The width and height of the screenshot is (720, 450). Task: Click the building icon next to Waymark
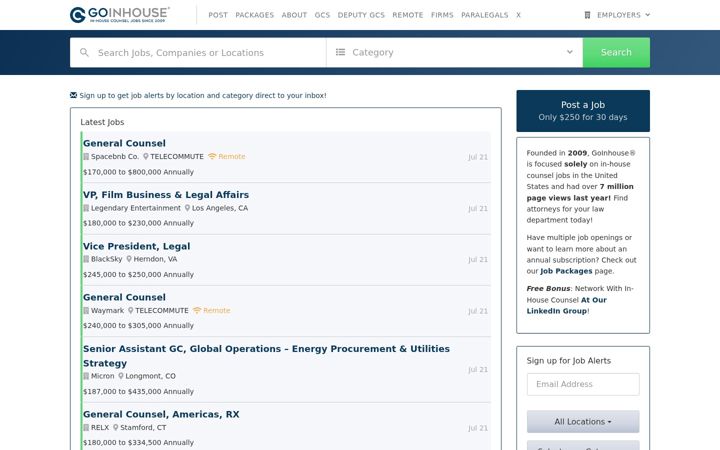click(86, 310)
